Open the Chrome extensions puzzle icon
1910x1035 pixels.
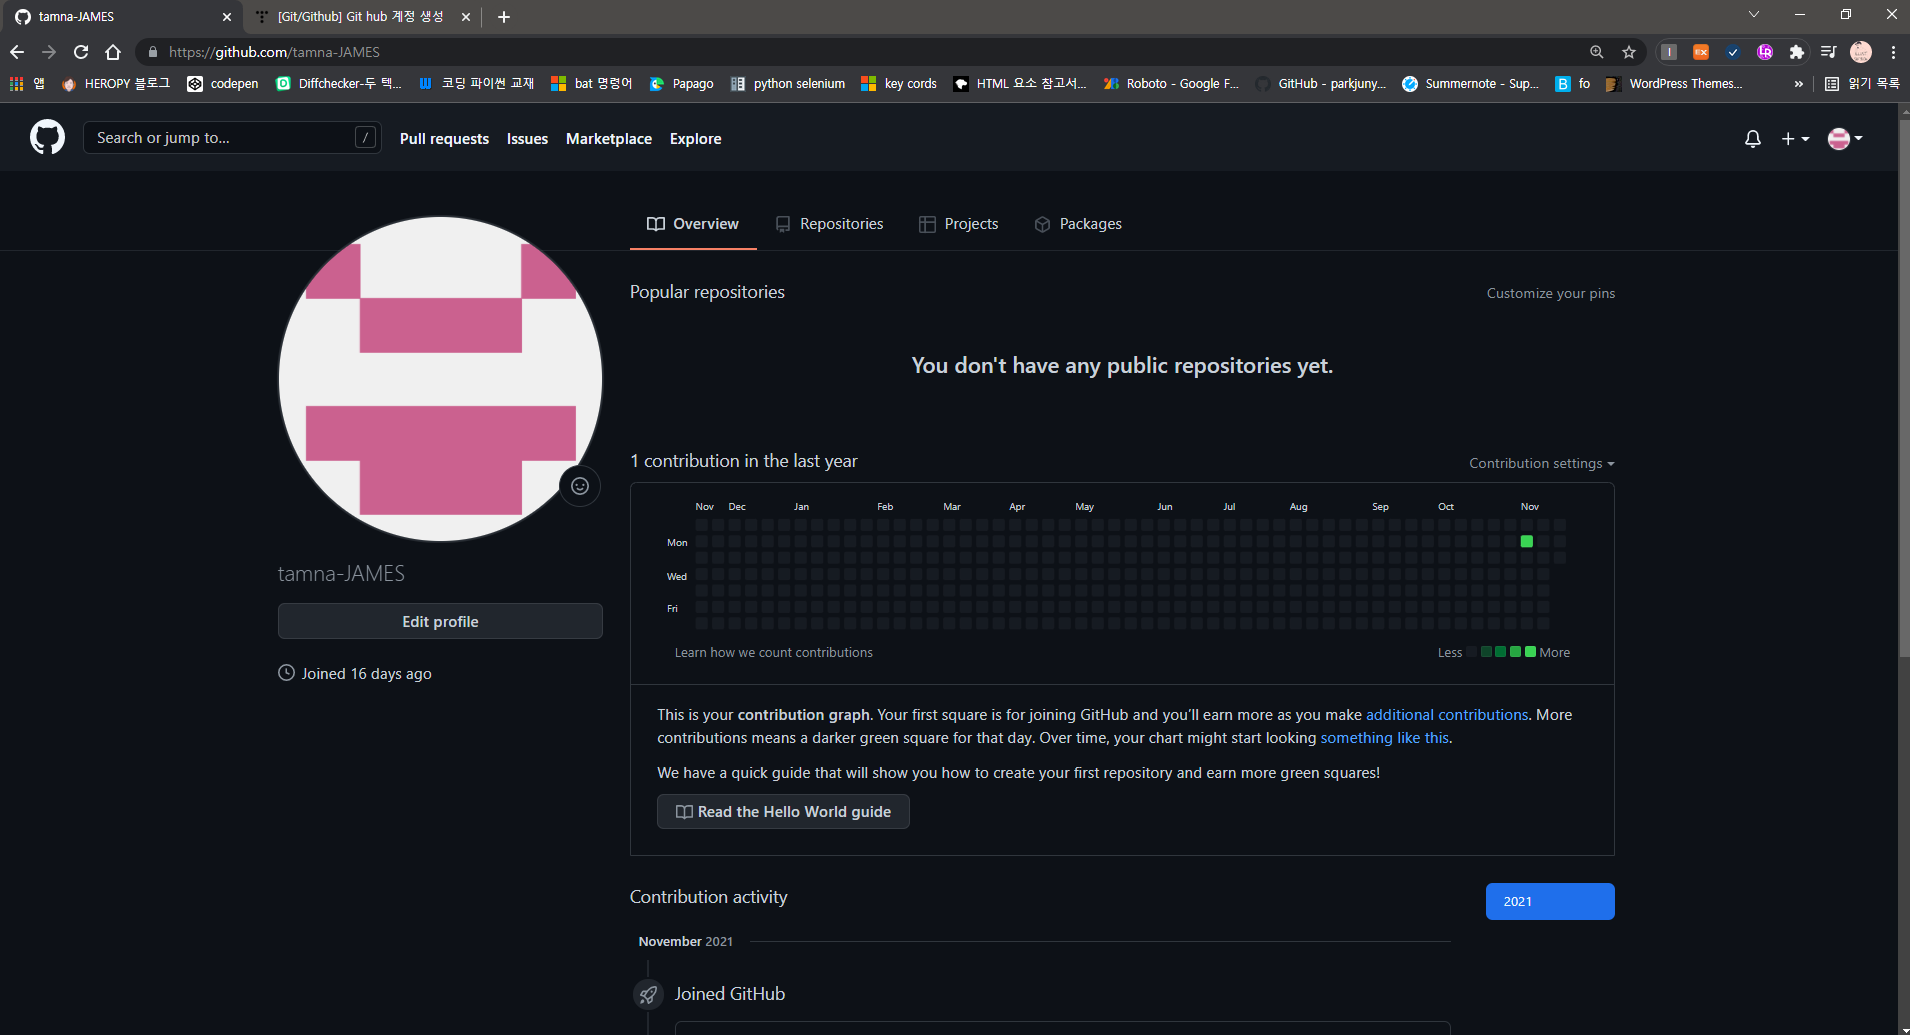(1797, 52)
